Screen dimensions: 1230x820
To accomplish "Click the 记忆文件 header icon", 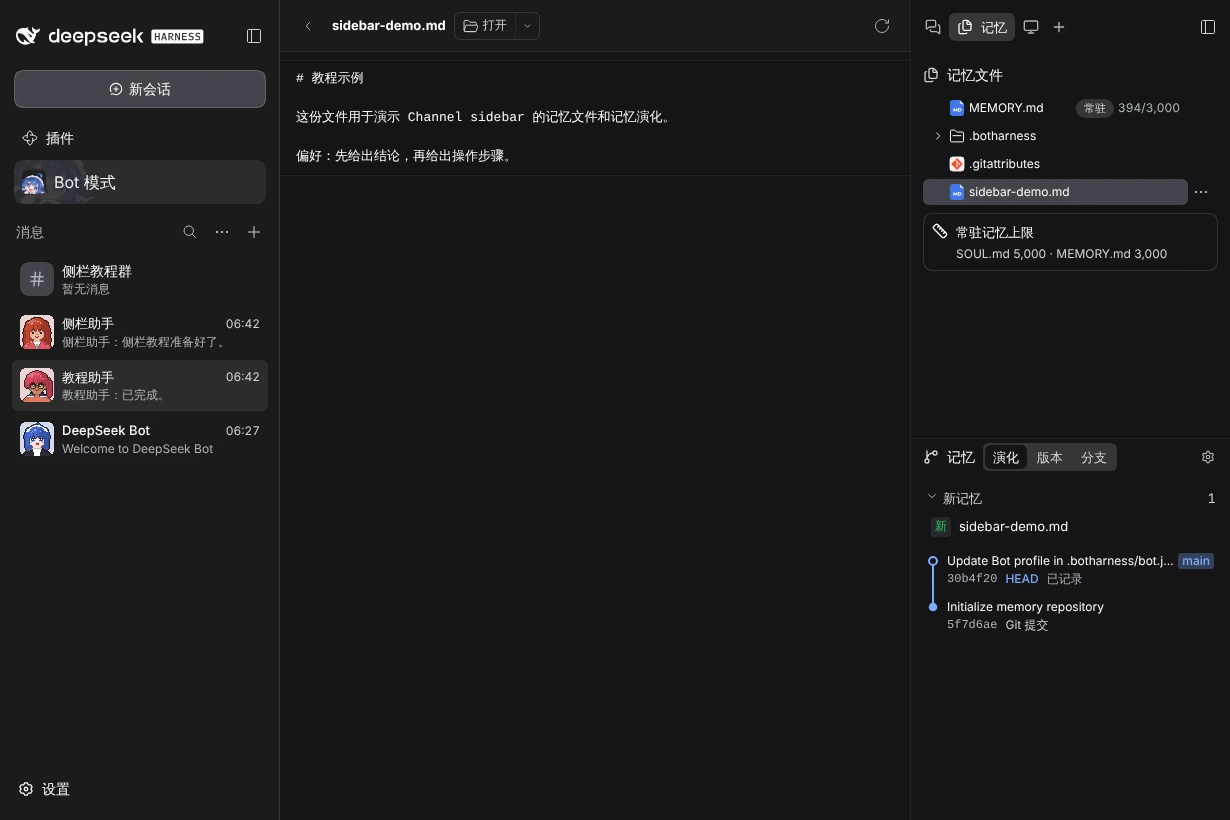I will point(931,75).
